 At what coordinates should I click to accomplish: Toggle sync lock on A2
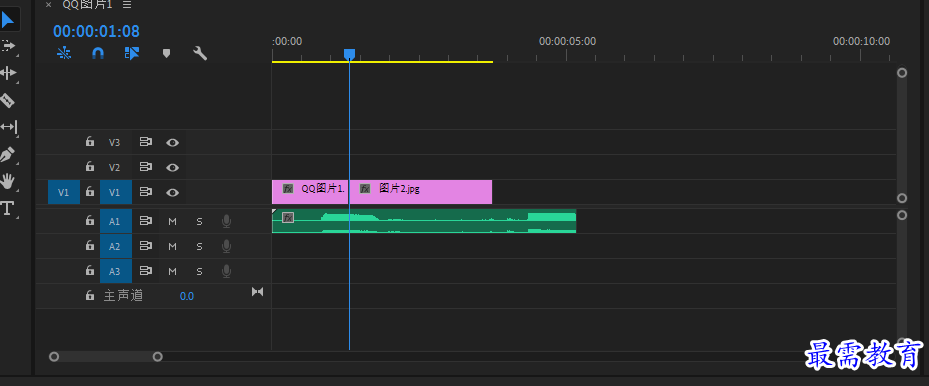pyautogui.click(x=146, y=246)
